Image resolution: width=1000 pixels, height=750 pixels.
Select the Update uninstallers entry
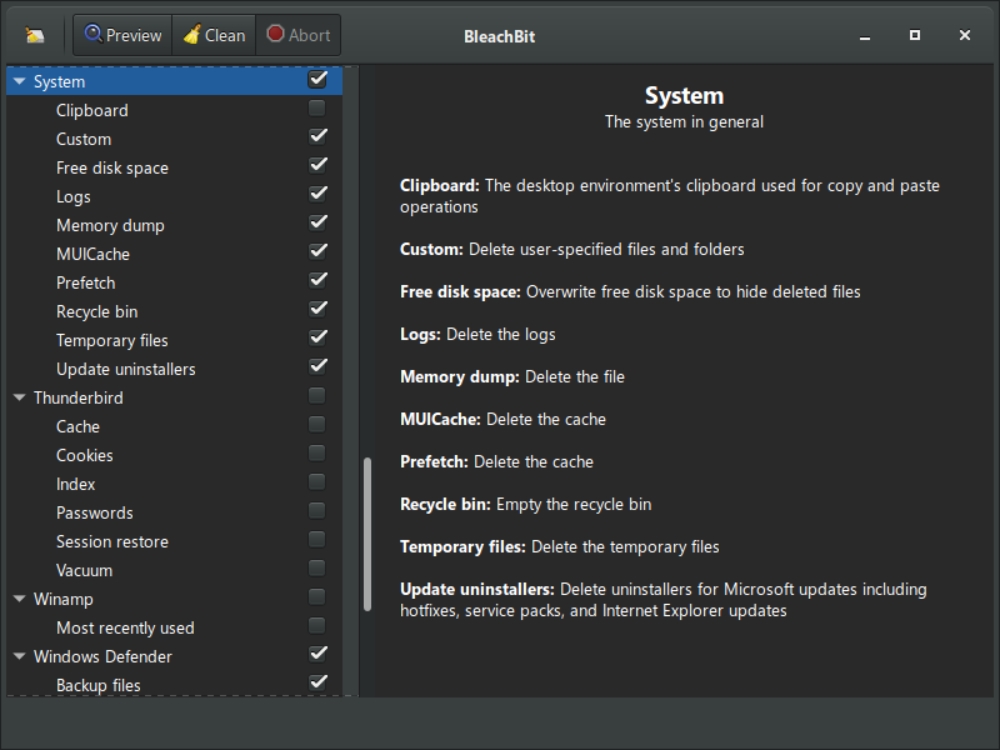126,369
